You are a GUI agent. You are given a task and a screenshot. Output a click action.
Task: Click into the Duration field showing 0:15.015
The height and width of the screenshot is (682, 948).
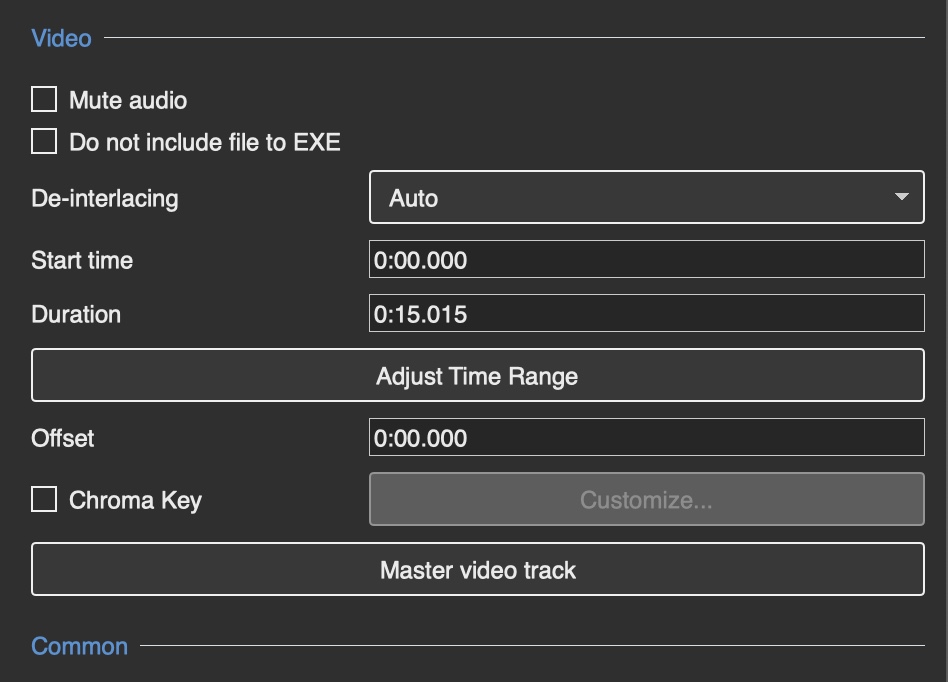click(x=646, y=313)
